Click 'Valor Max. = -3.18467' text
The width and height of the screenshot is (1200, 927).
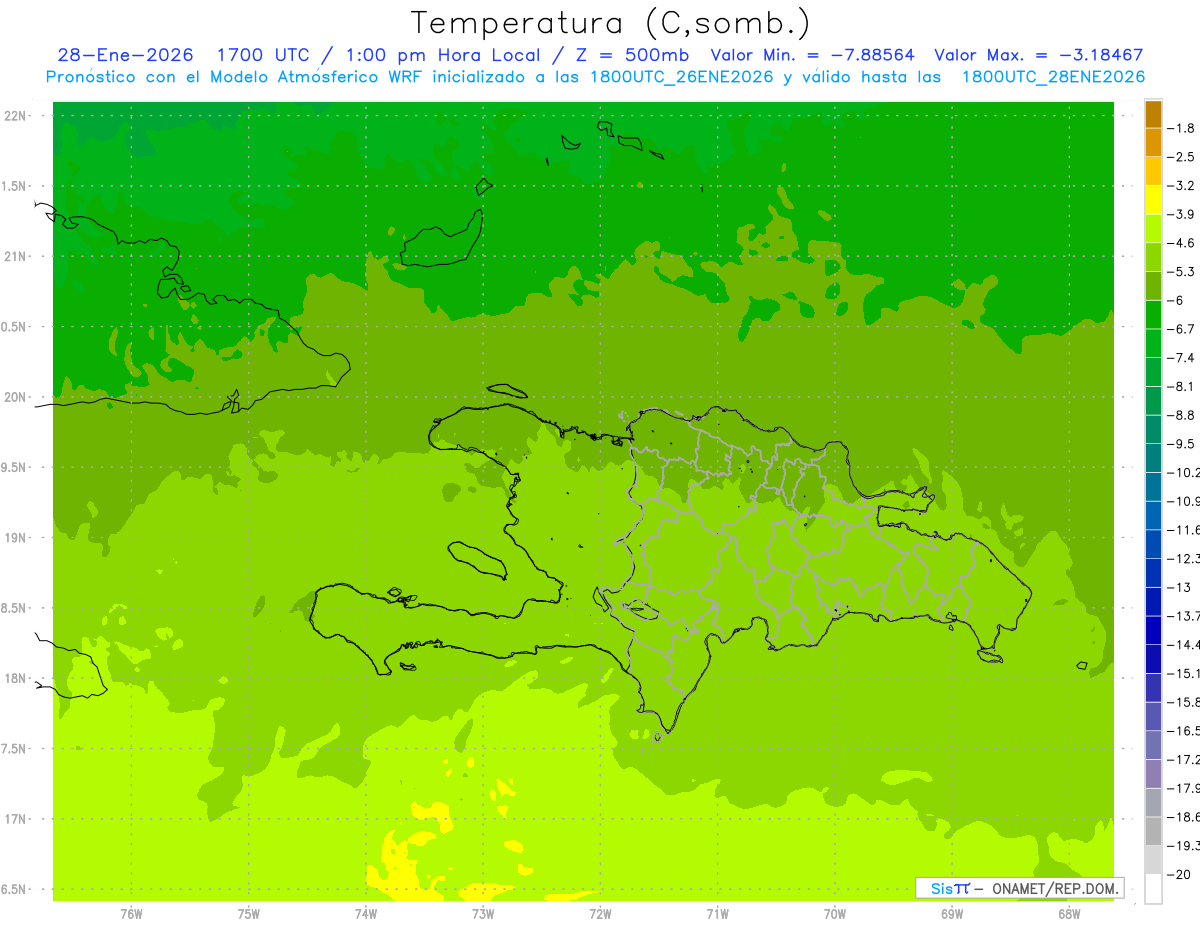point(1038,55)
